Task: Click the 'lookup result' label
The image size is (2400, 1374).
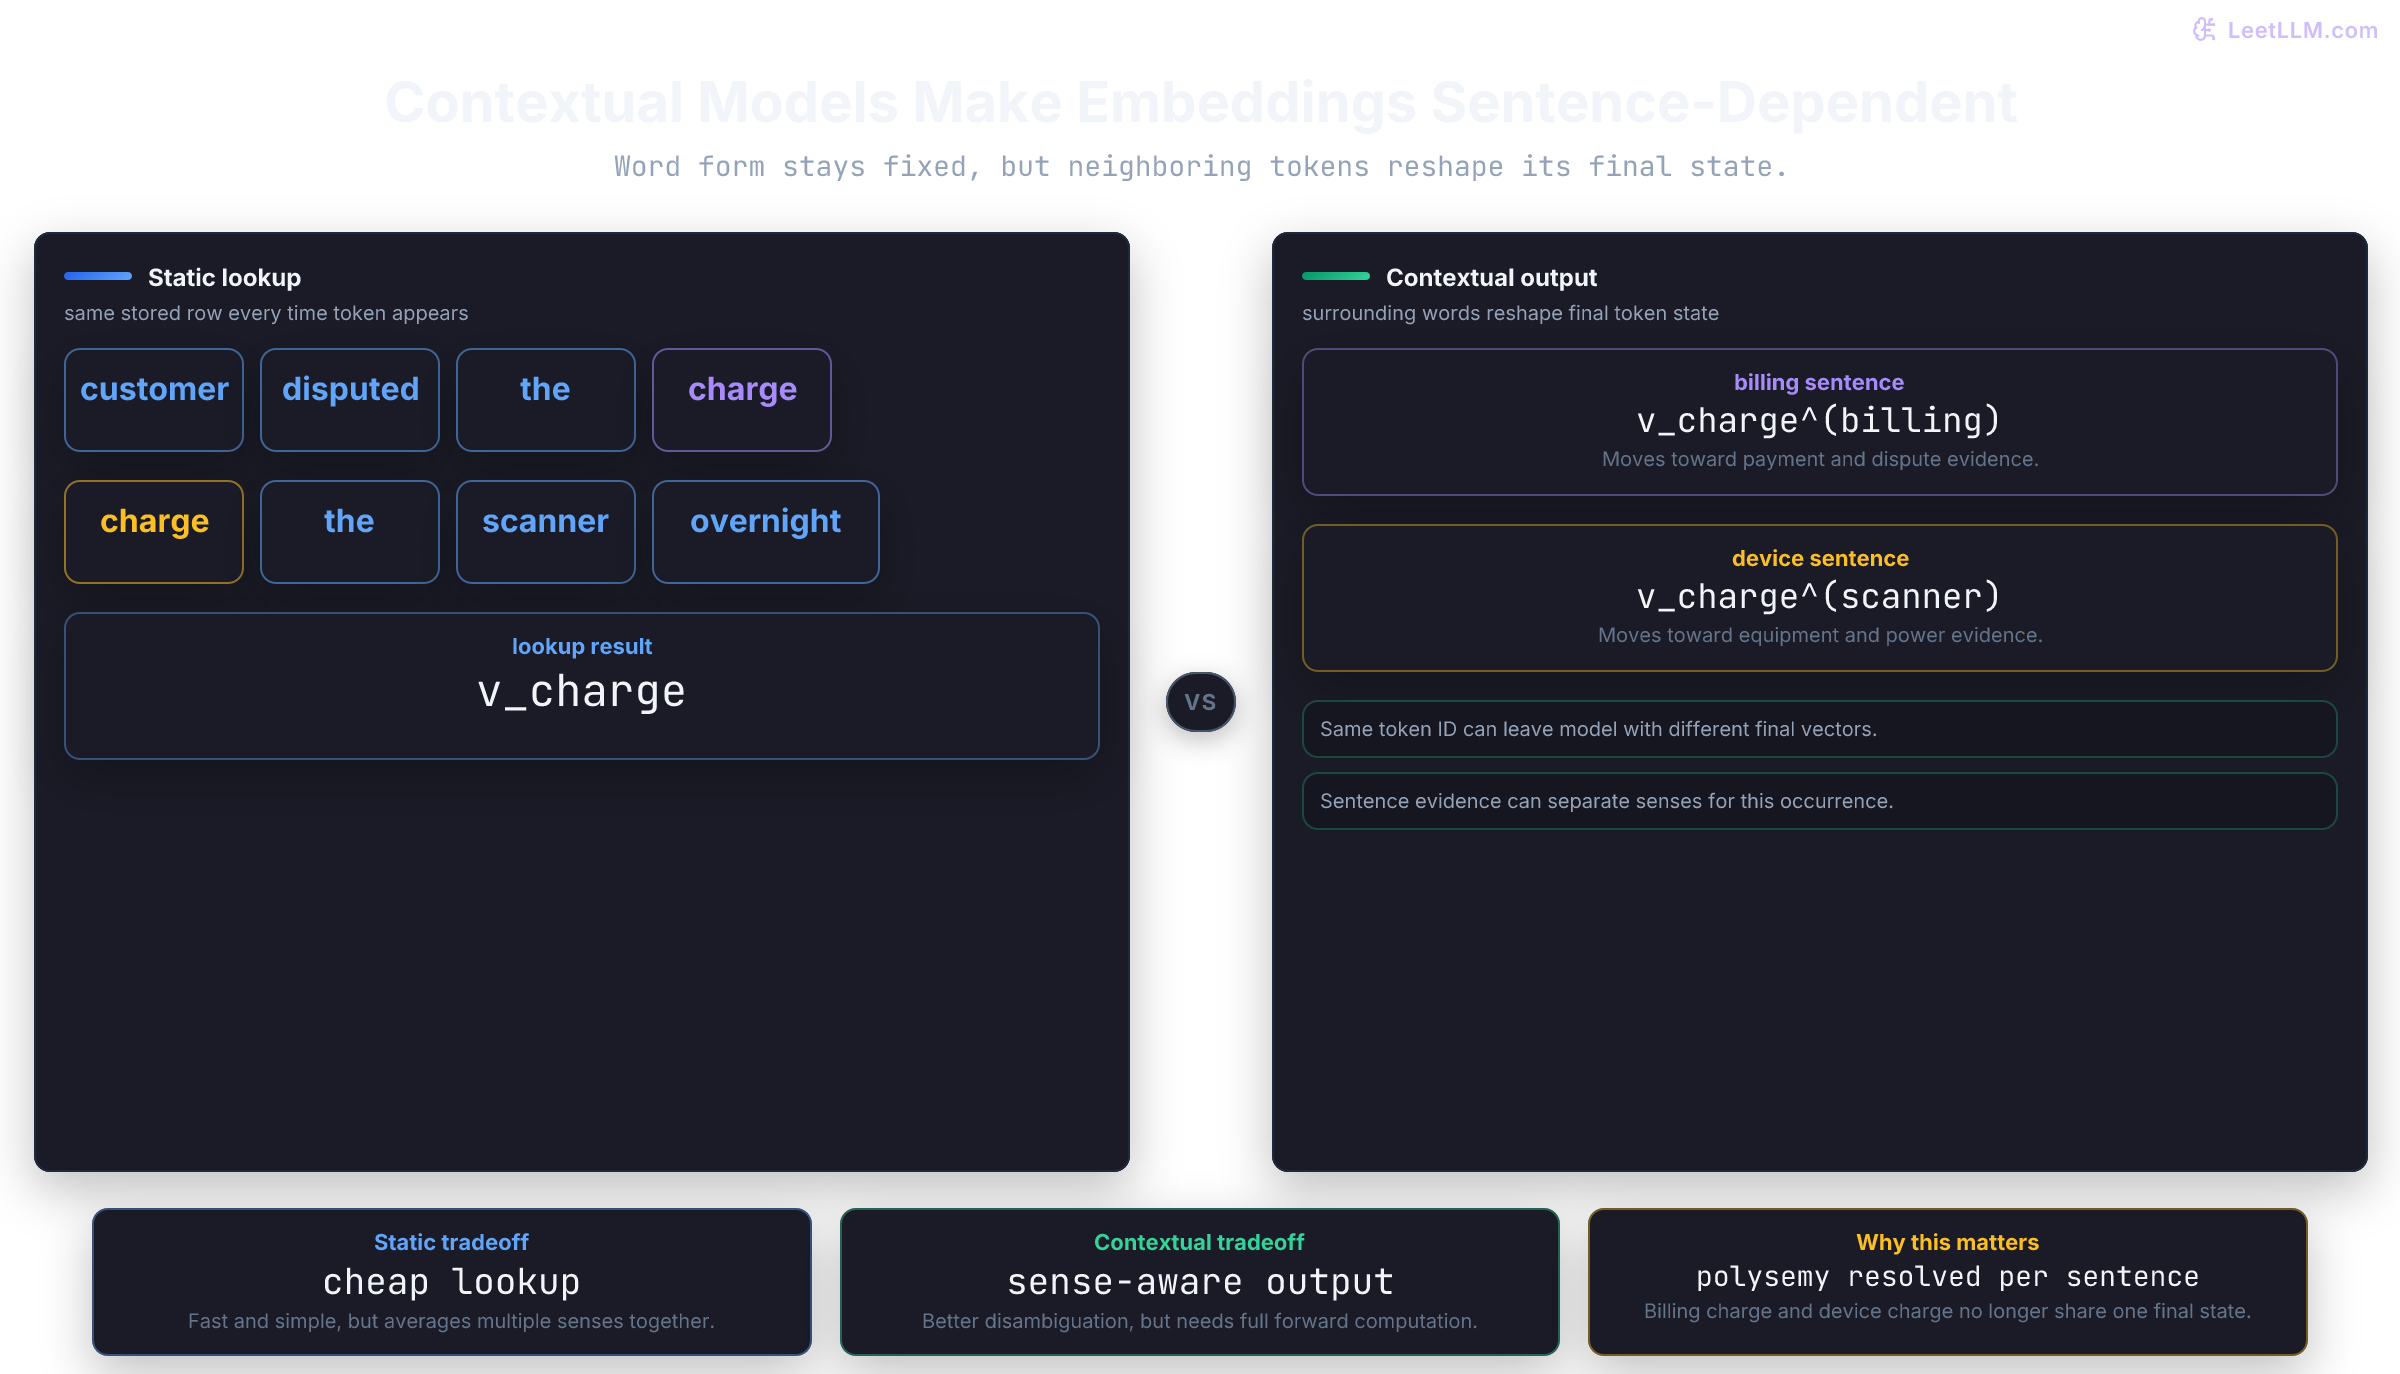Action: (x=582, y=646)
